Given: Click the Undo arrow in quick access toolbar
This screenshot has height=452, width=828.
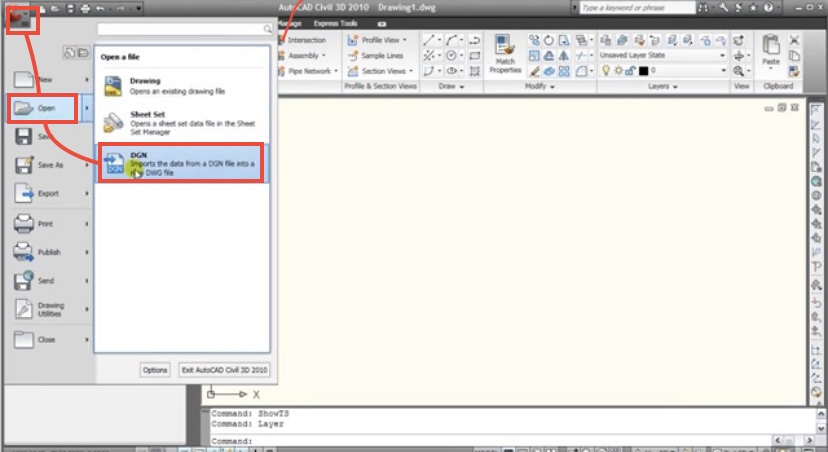Looking at the screenshot, I should pos(100,8).
